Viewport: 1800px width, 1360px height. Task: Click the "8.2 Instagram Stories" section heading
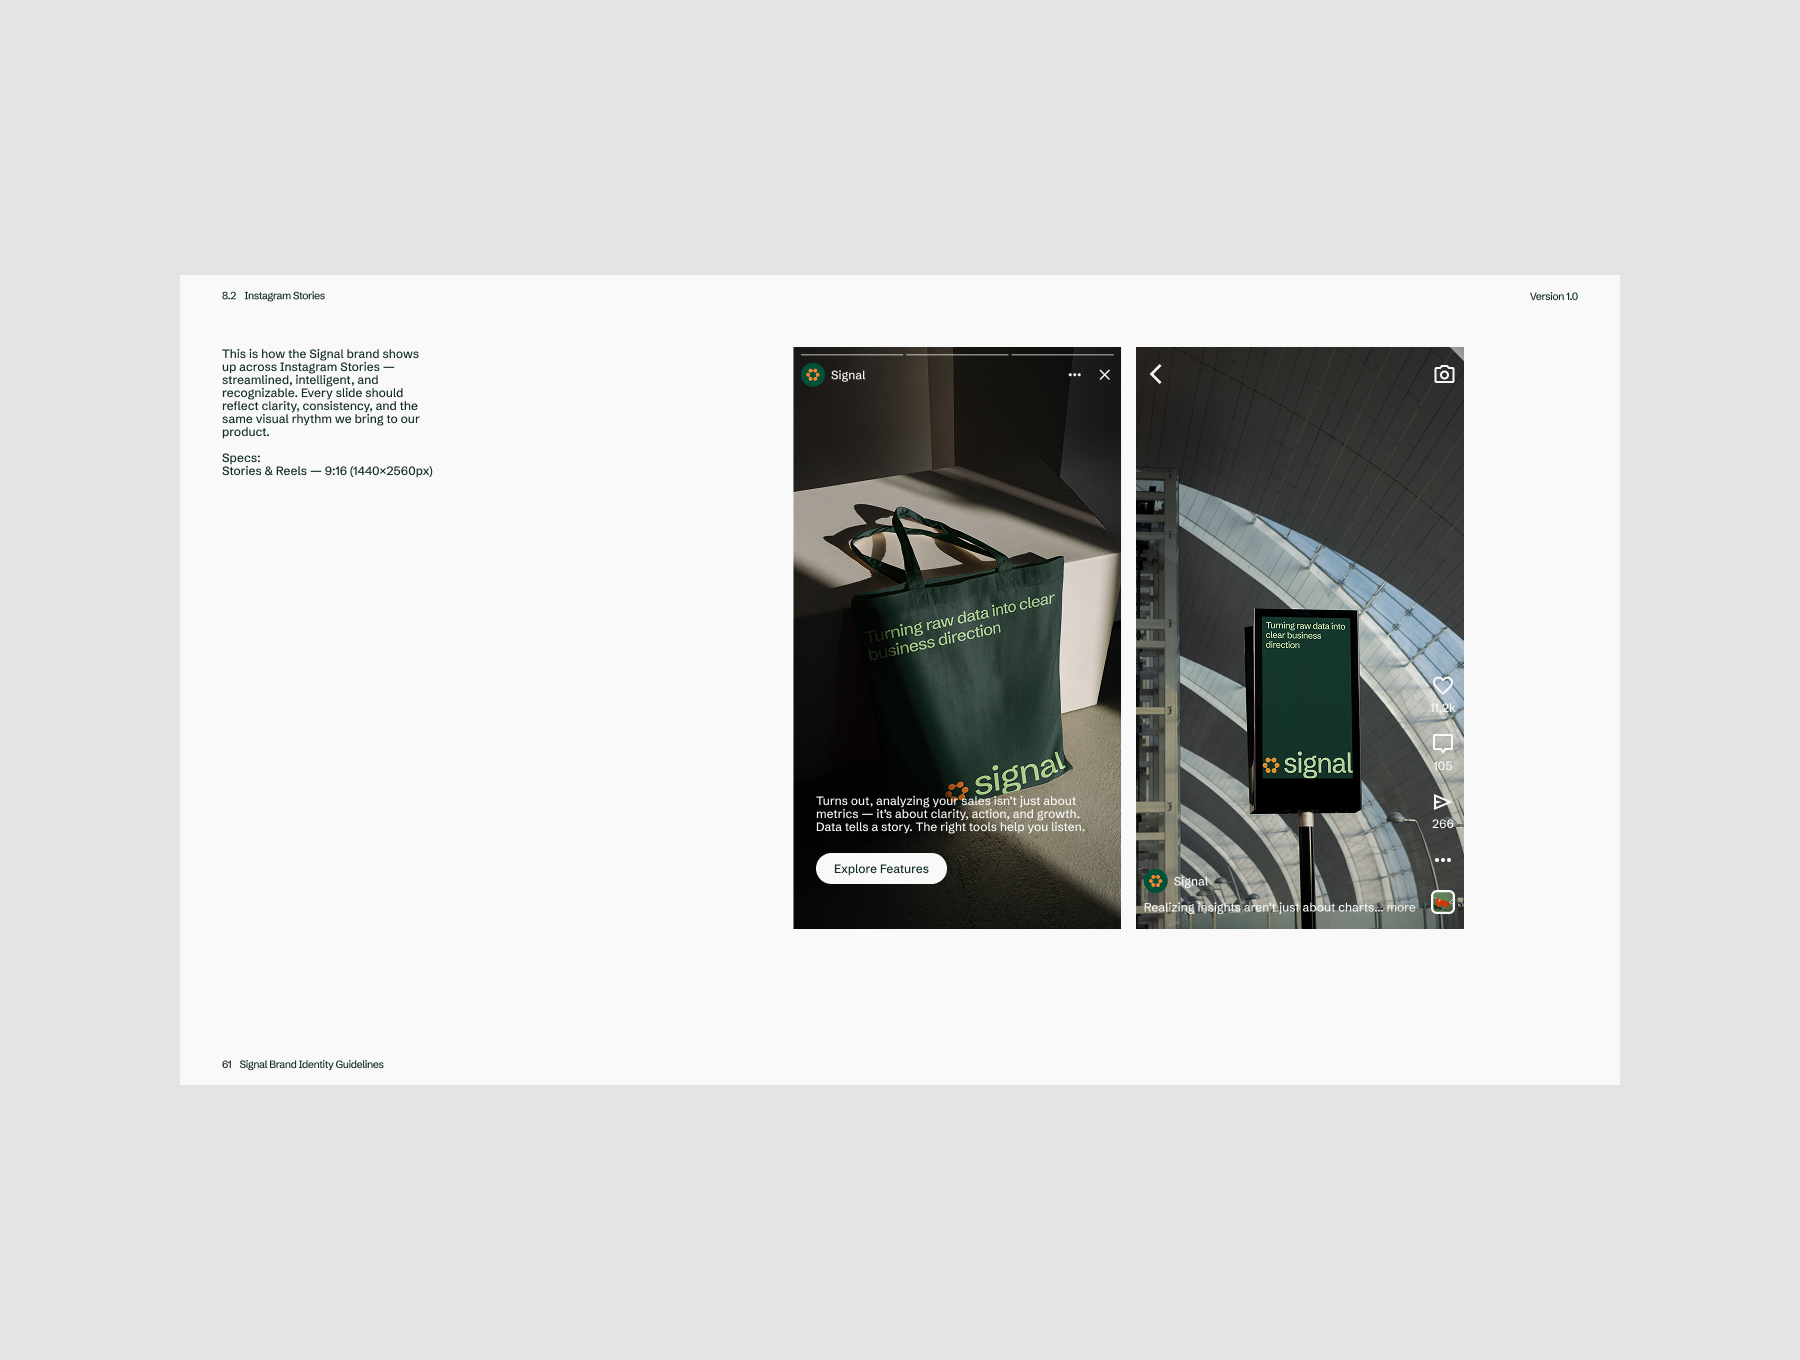(x=273, y=296)
